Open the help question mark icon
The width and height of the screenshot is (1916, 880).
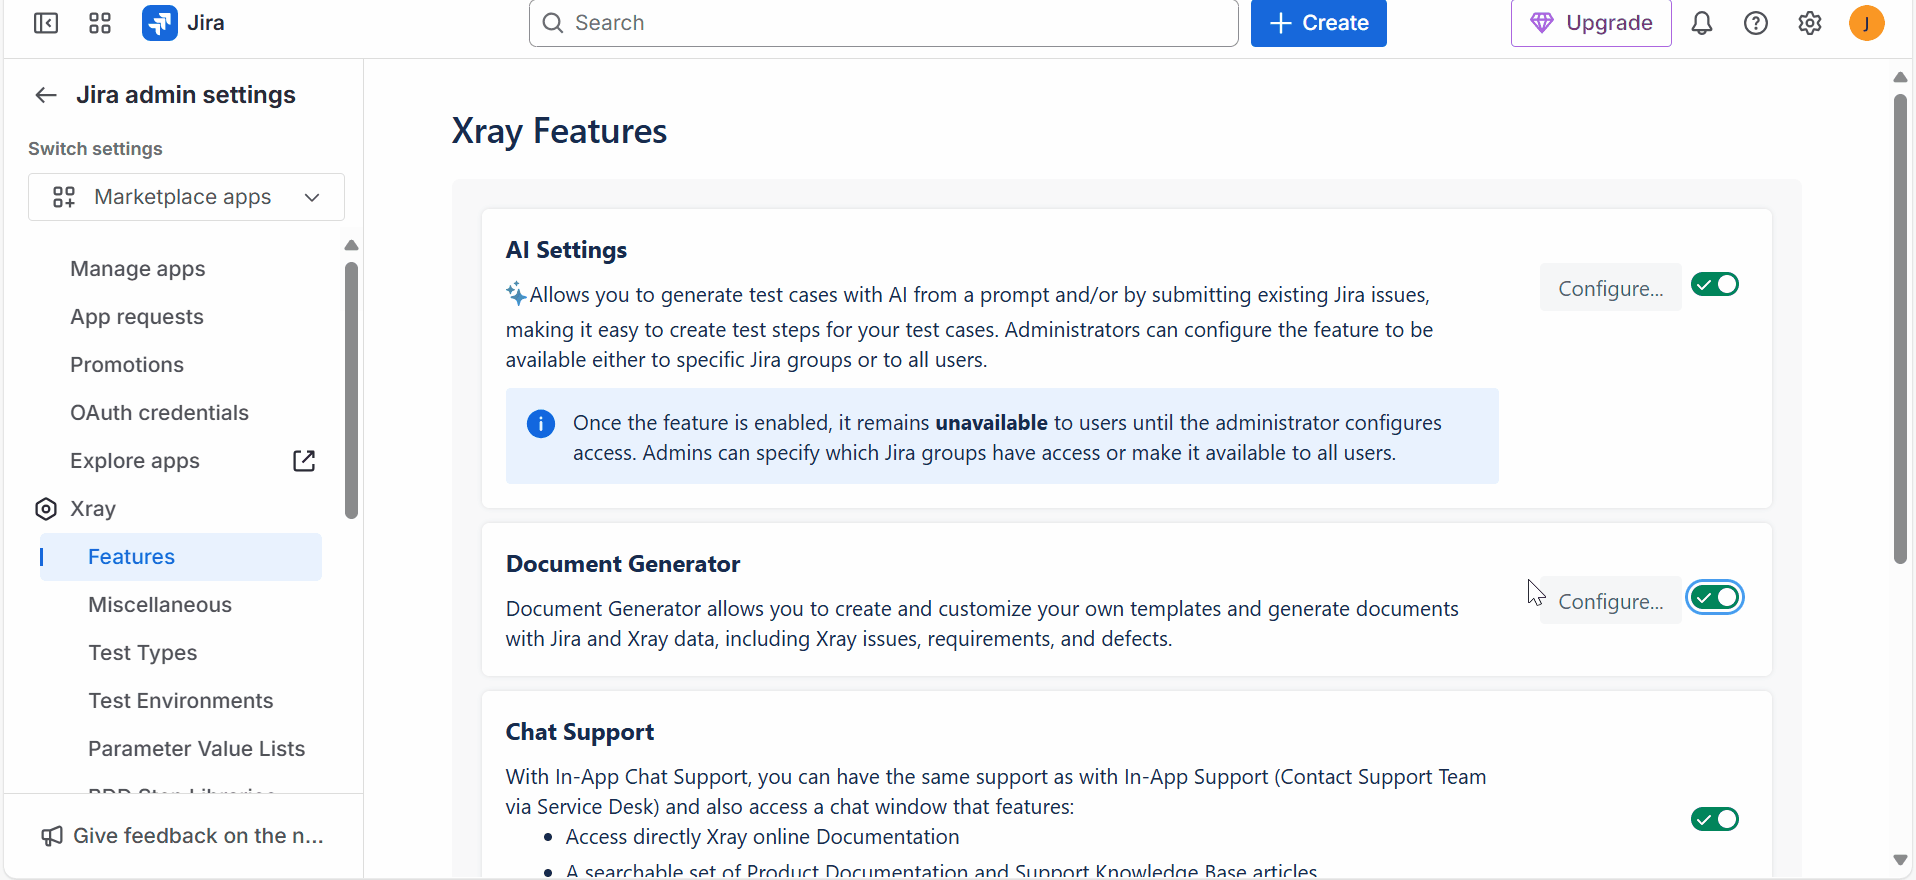tap(1756, 23)
